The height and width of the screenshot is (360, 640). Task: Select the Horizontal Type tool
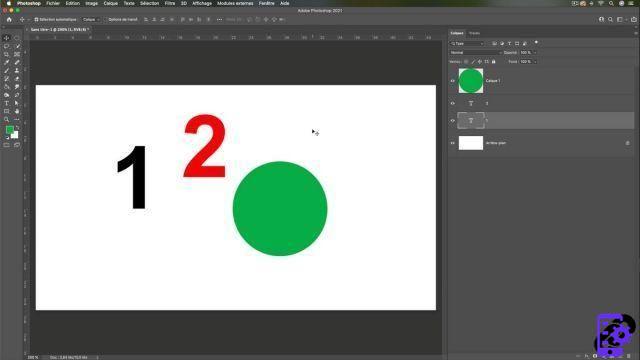coord(7,103)
